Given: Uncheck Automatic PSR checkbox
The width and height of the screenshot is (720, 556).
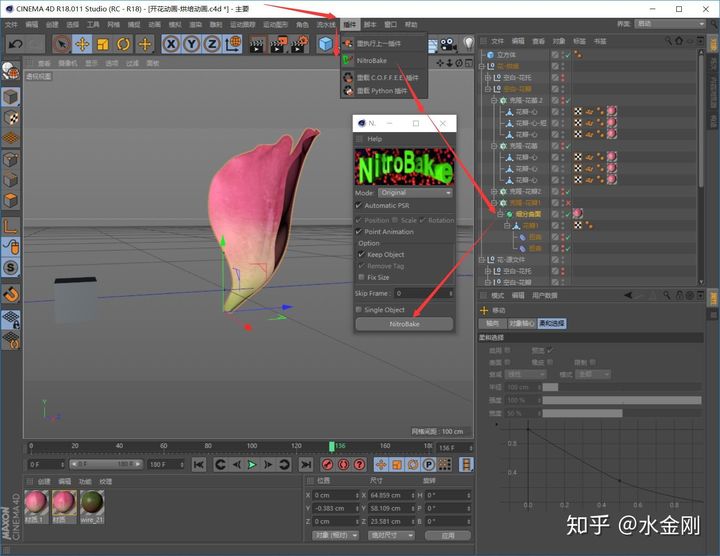Looking at the screenshot, I should [360, 205].
